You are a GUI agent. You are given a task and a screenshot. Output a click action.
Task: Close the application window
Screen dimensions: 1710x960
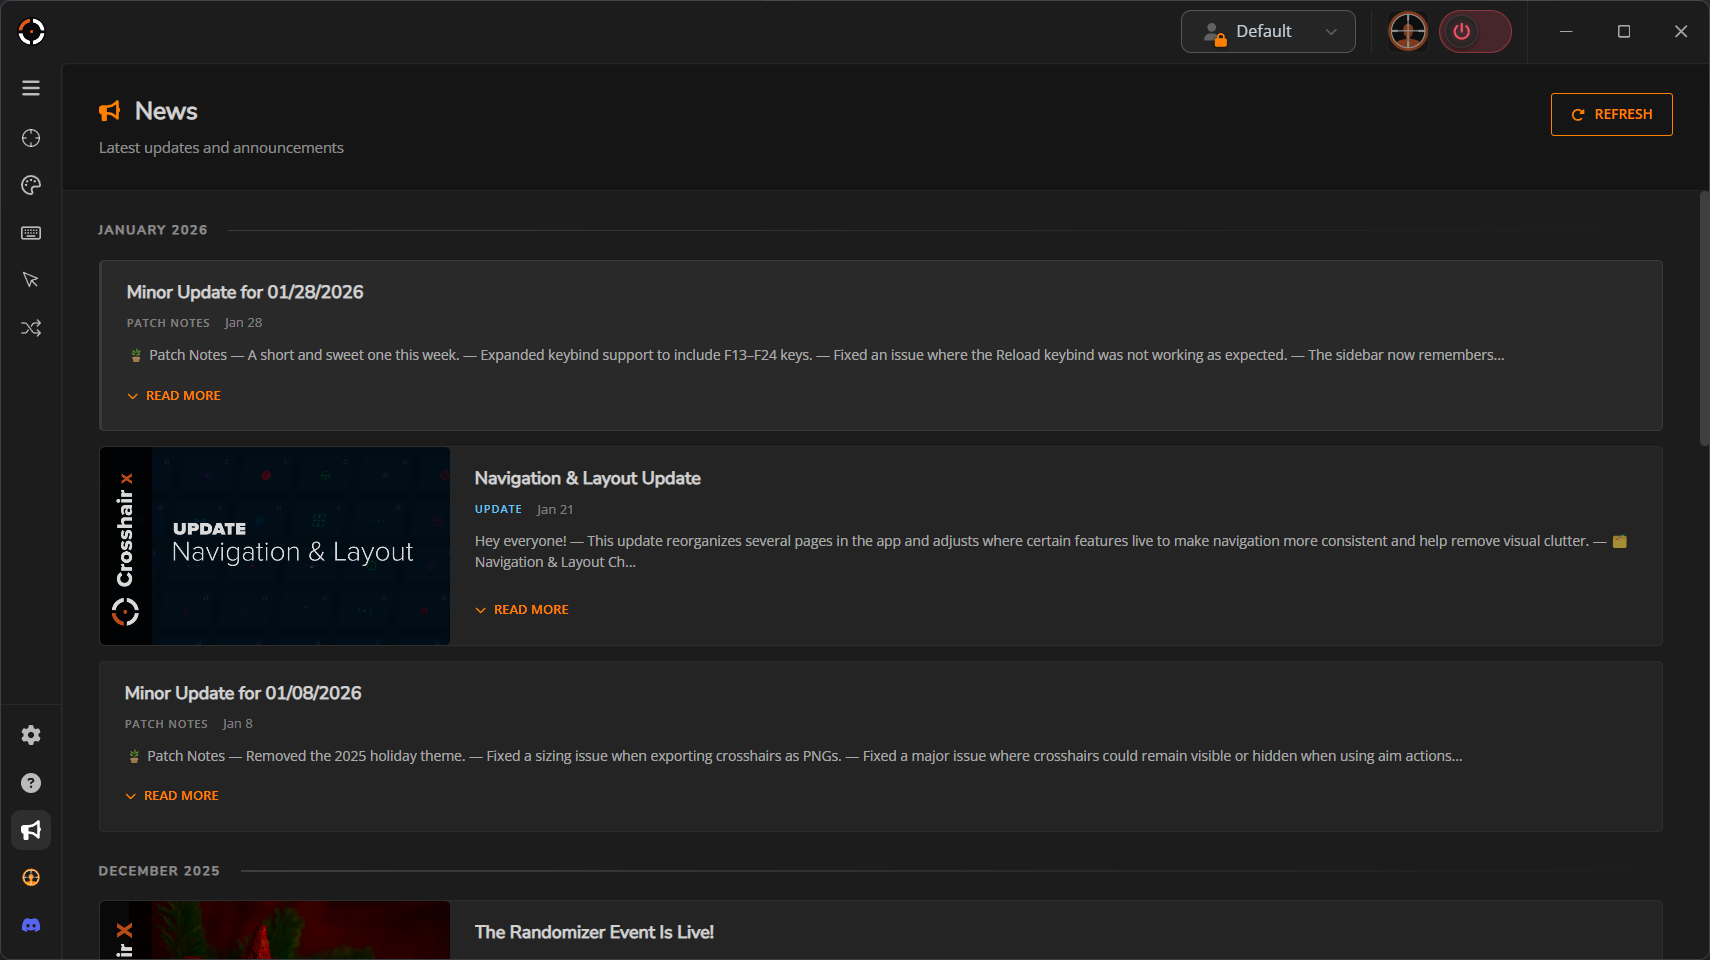1681,32
